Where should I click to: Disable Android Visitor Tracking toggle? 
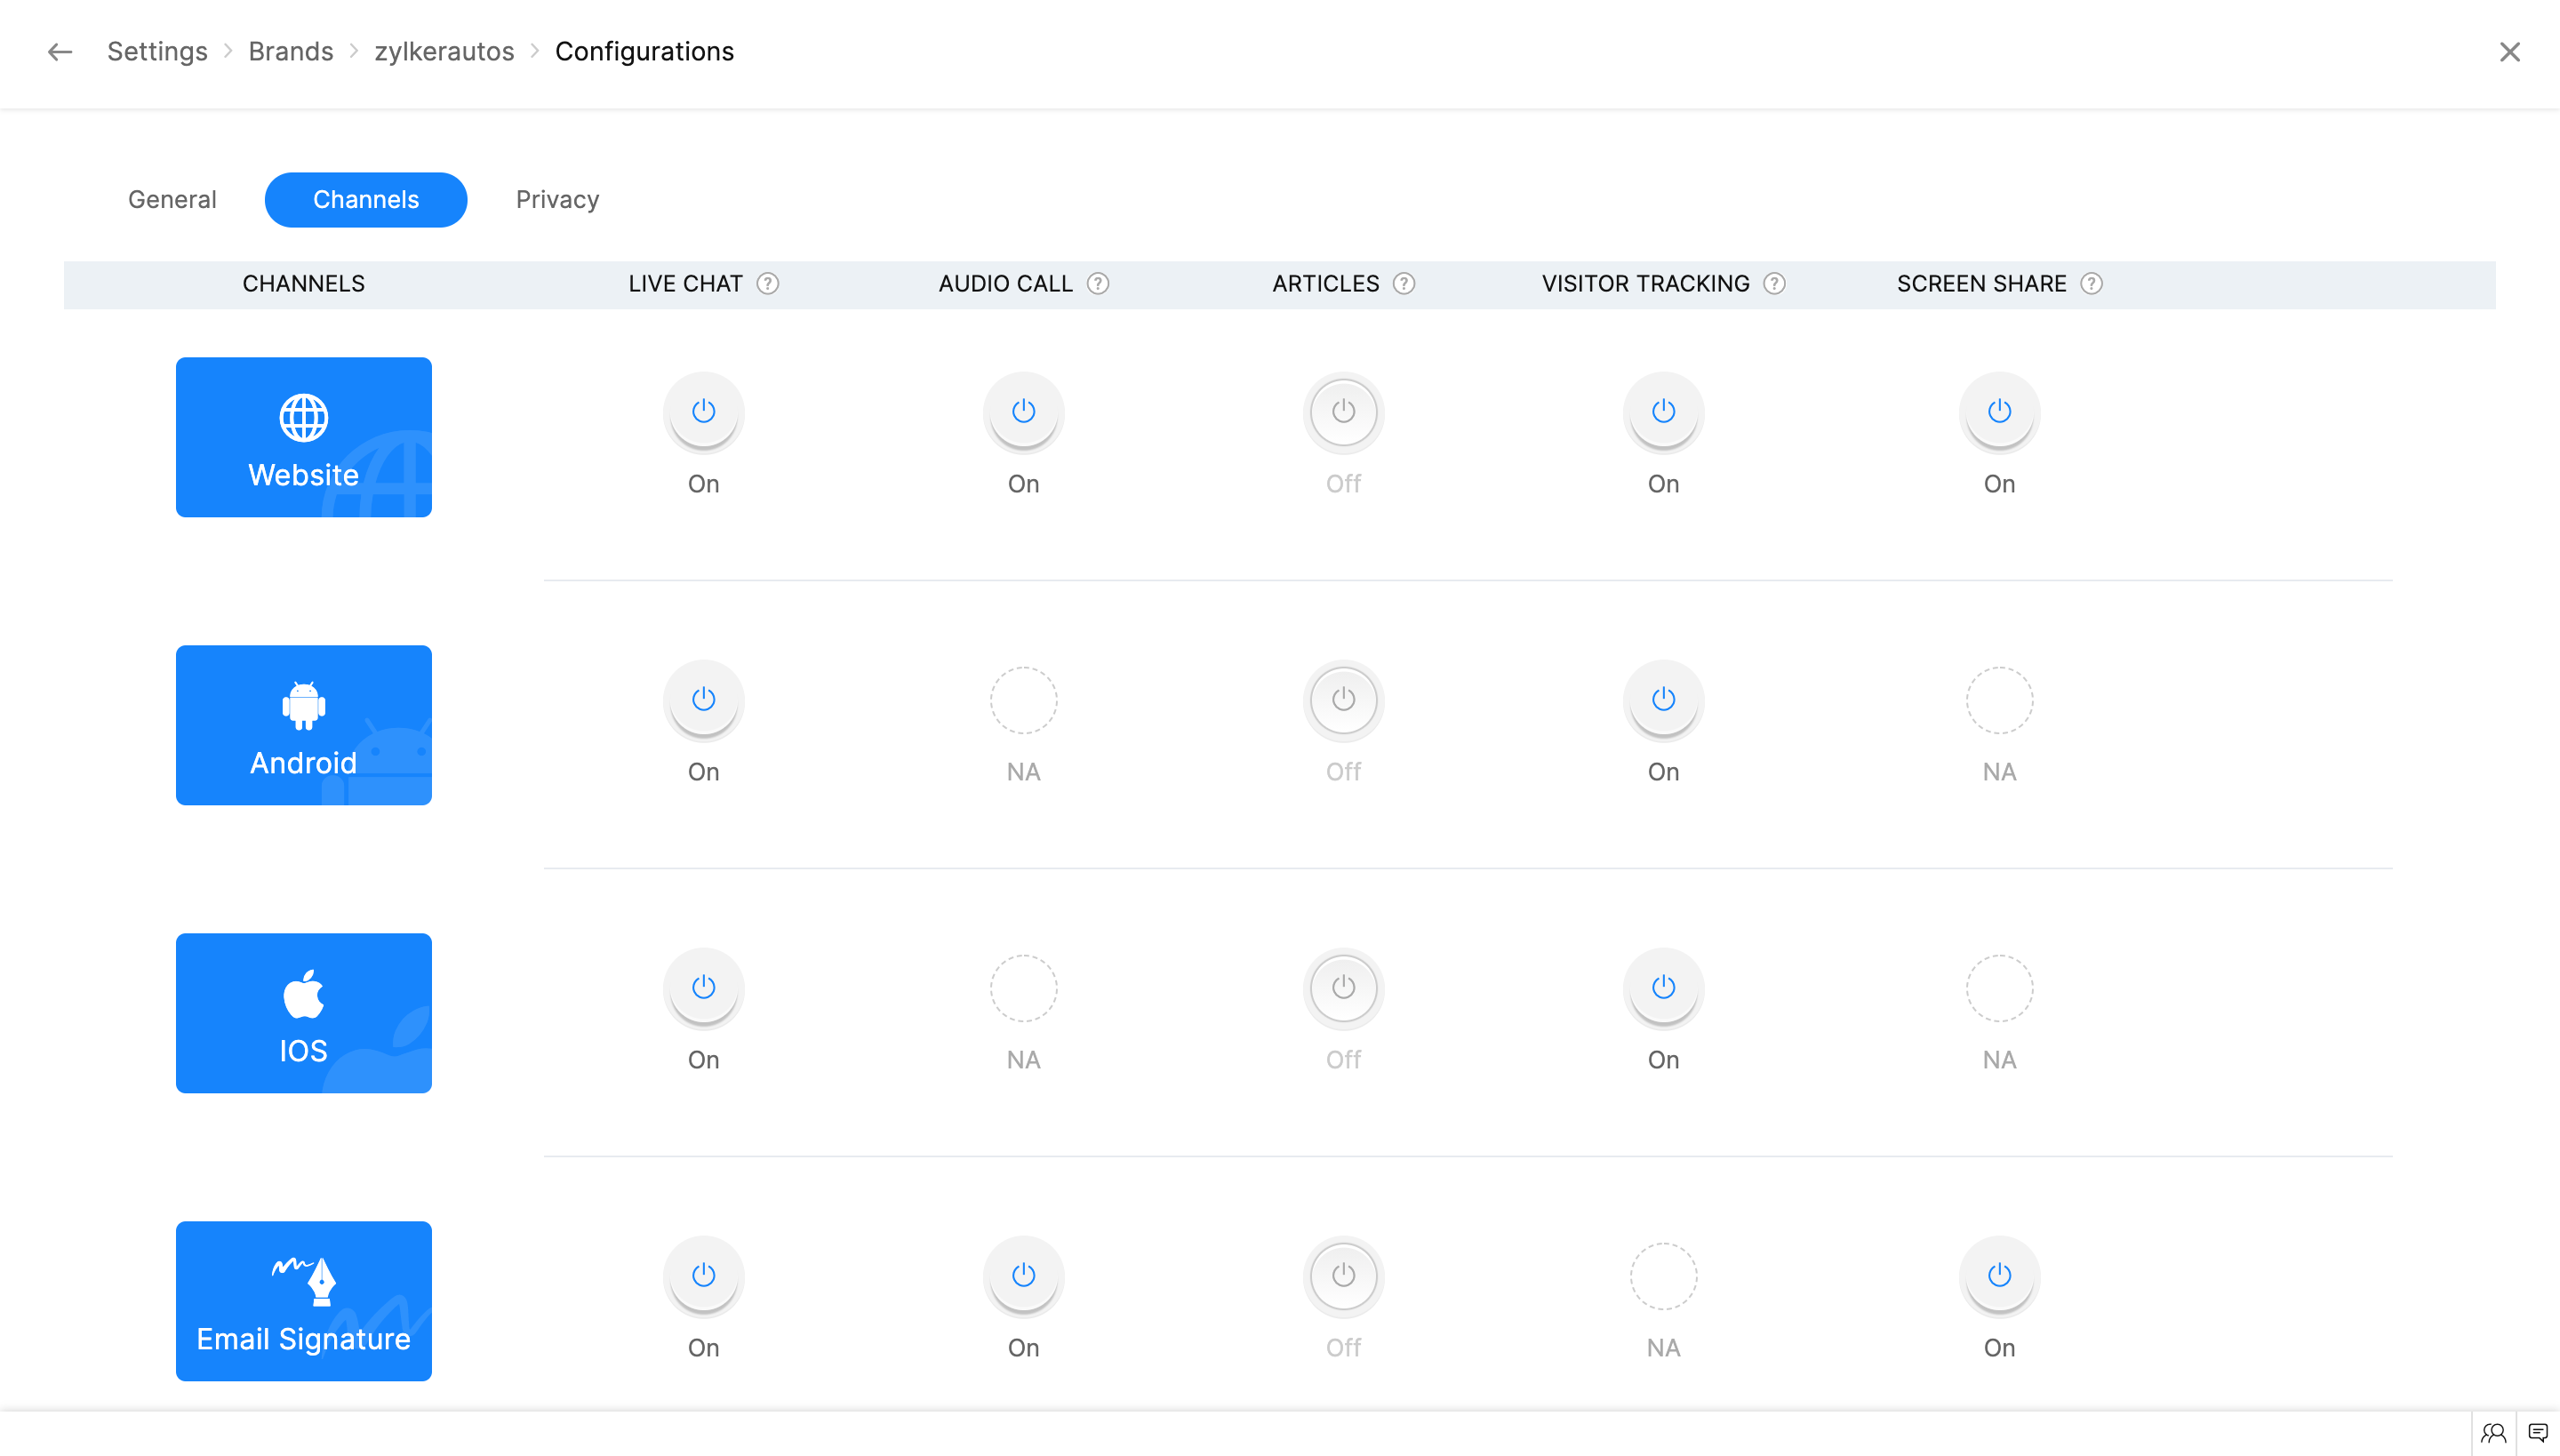(1663, 699)
